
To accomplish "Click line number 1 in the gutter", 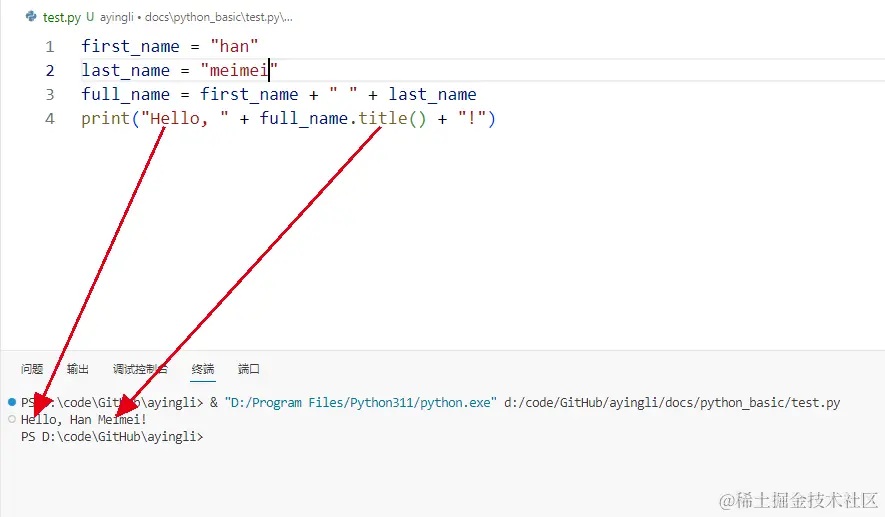I will 50,46.
